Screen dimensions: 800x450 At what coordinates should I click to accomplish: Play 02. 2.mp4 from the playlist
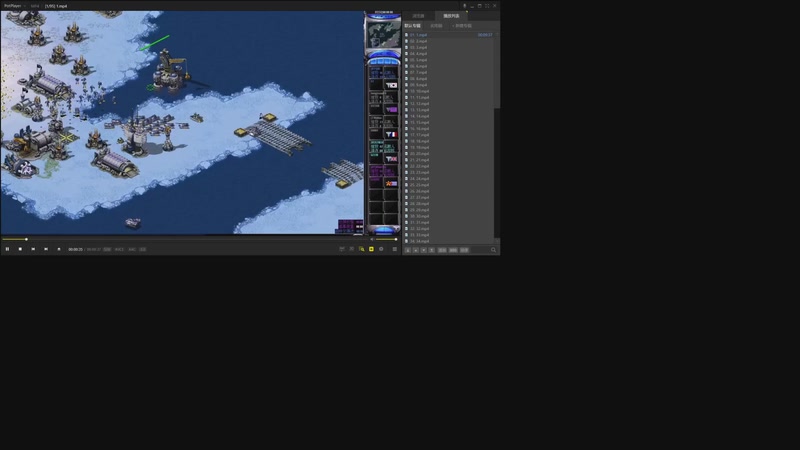(x=449, y=41)
